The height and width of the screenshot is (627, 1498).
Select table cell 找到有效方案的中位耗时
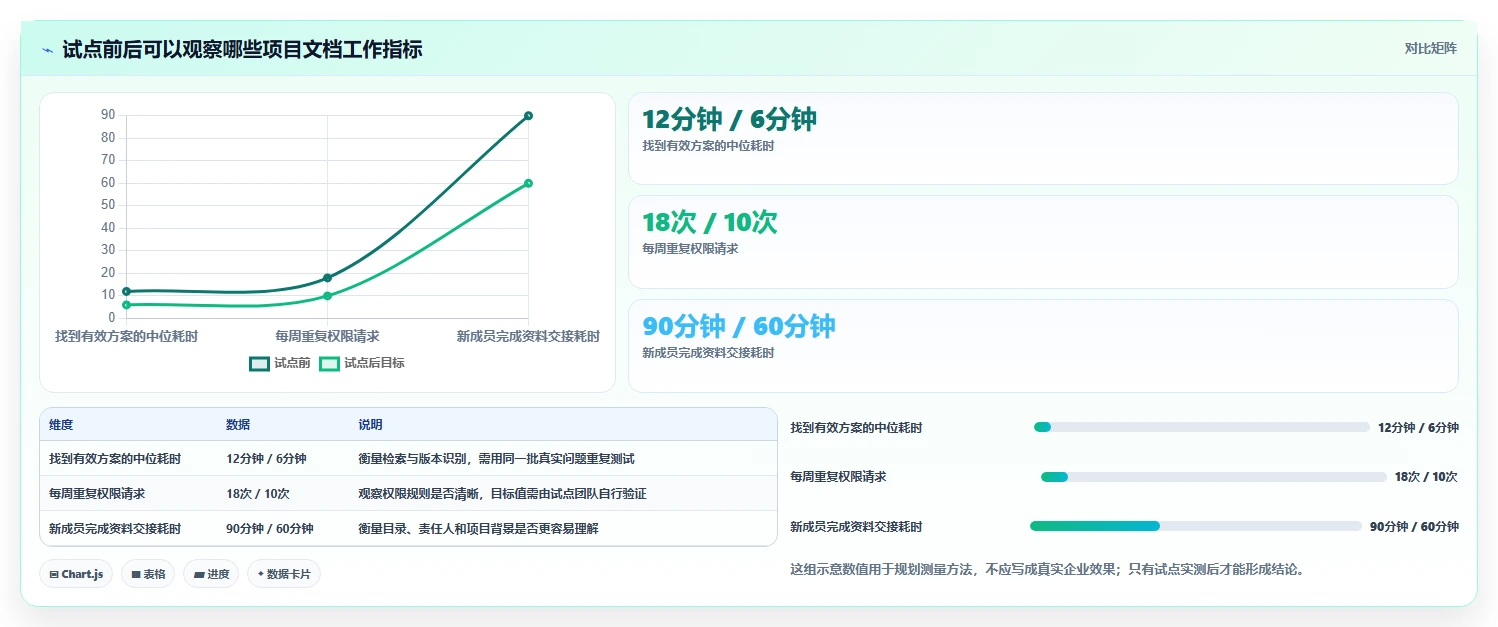coord(115,459)
